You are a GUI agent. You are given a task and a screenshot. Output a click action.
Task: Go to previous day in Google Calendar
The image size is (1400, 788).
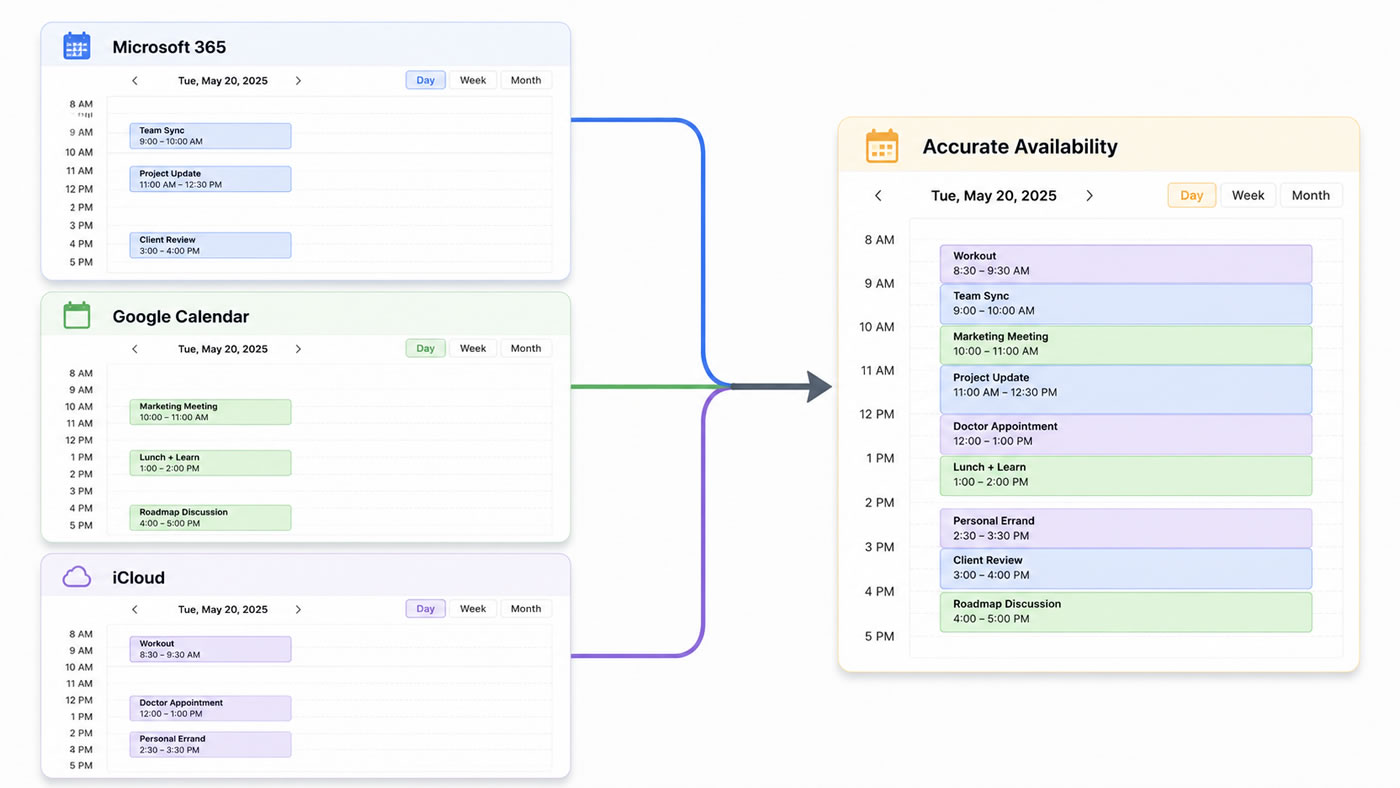(x=135, y=349)
